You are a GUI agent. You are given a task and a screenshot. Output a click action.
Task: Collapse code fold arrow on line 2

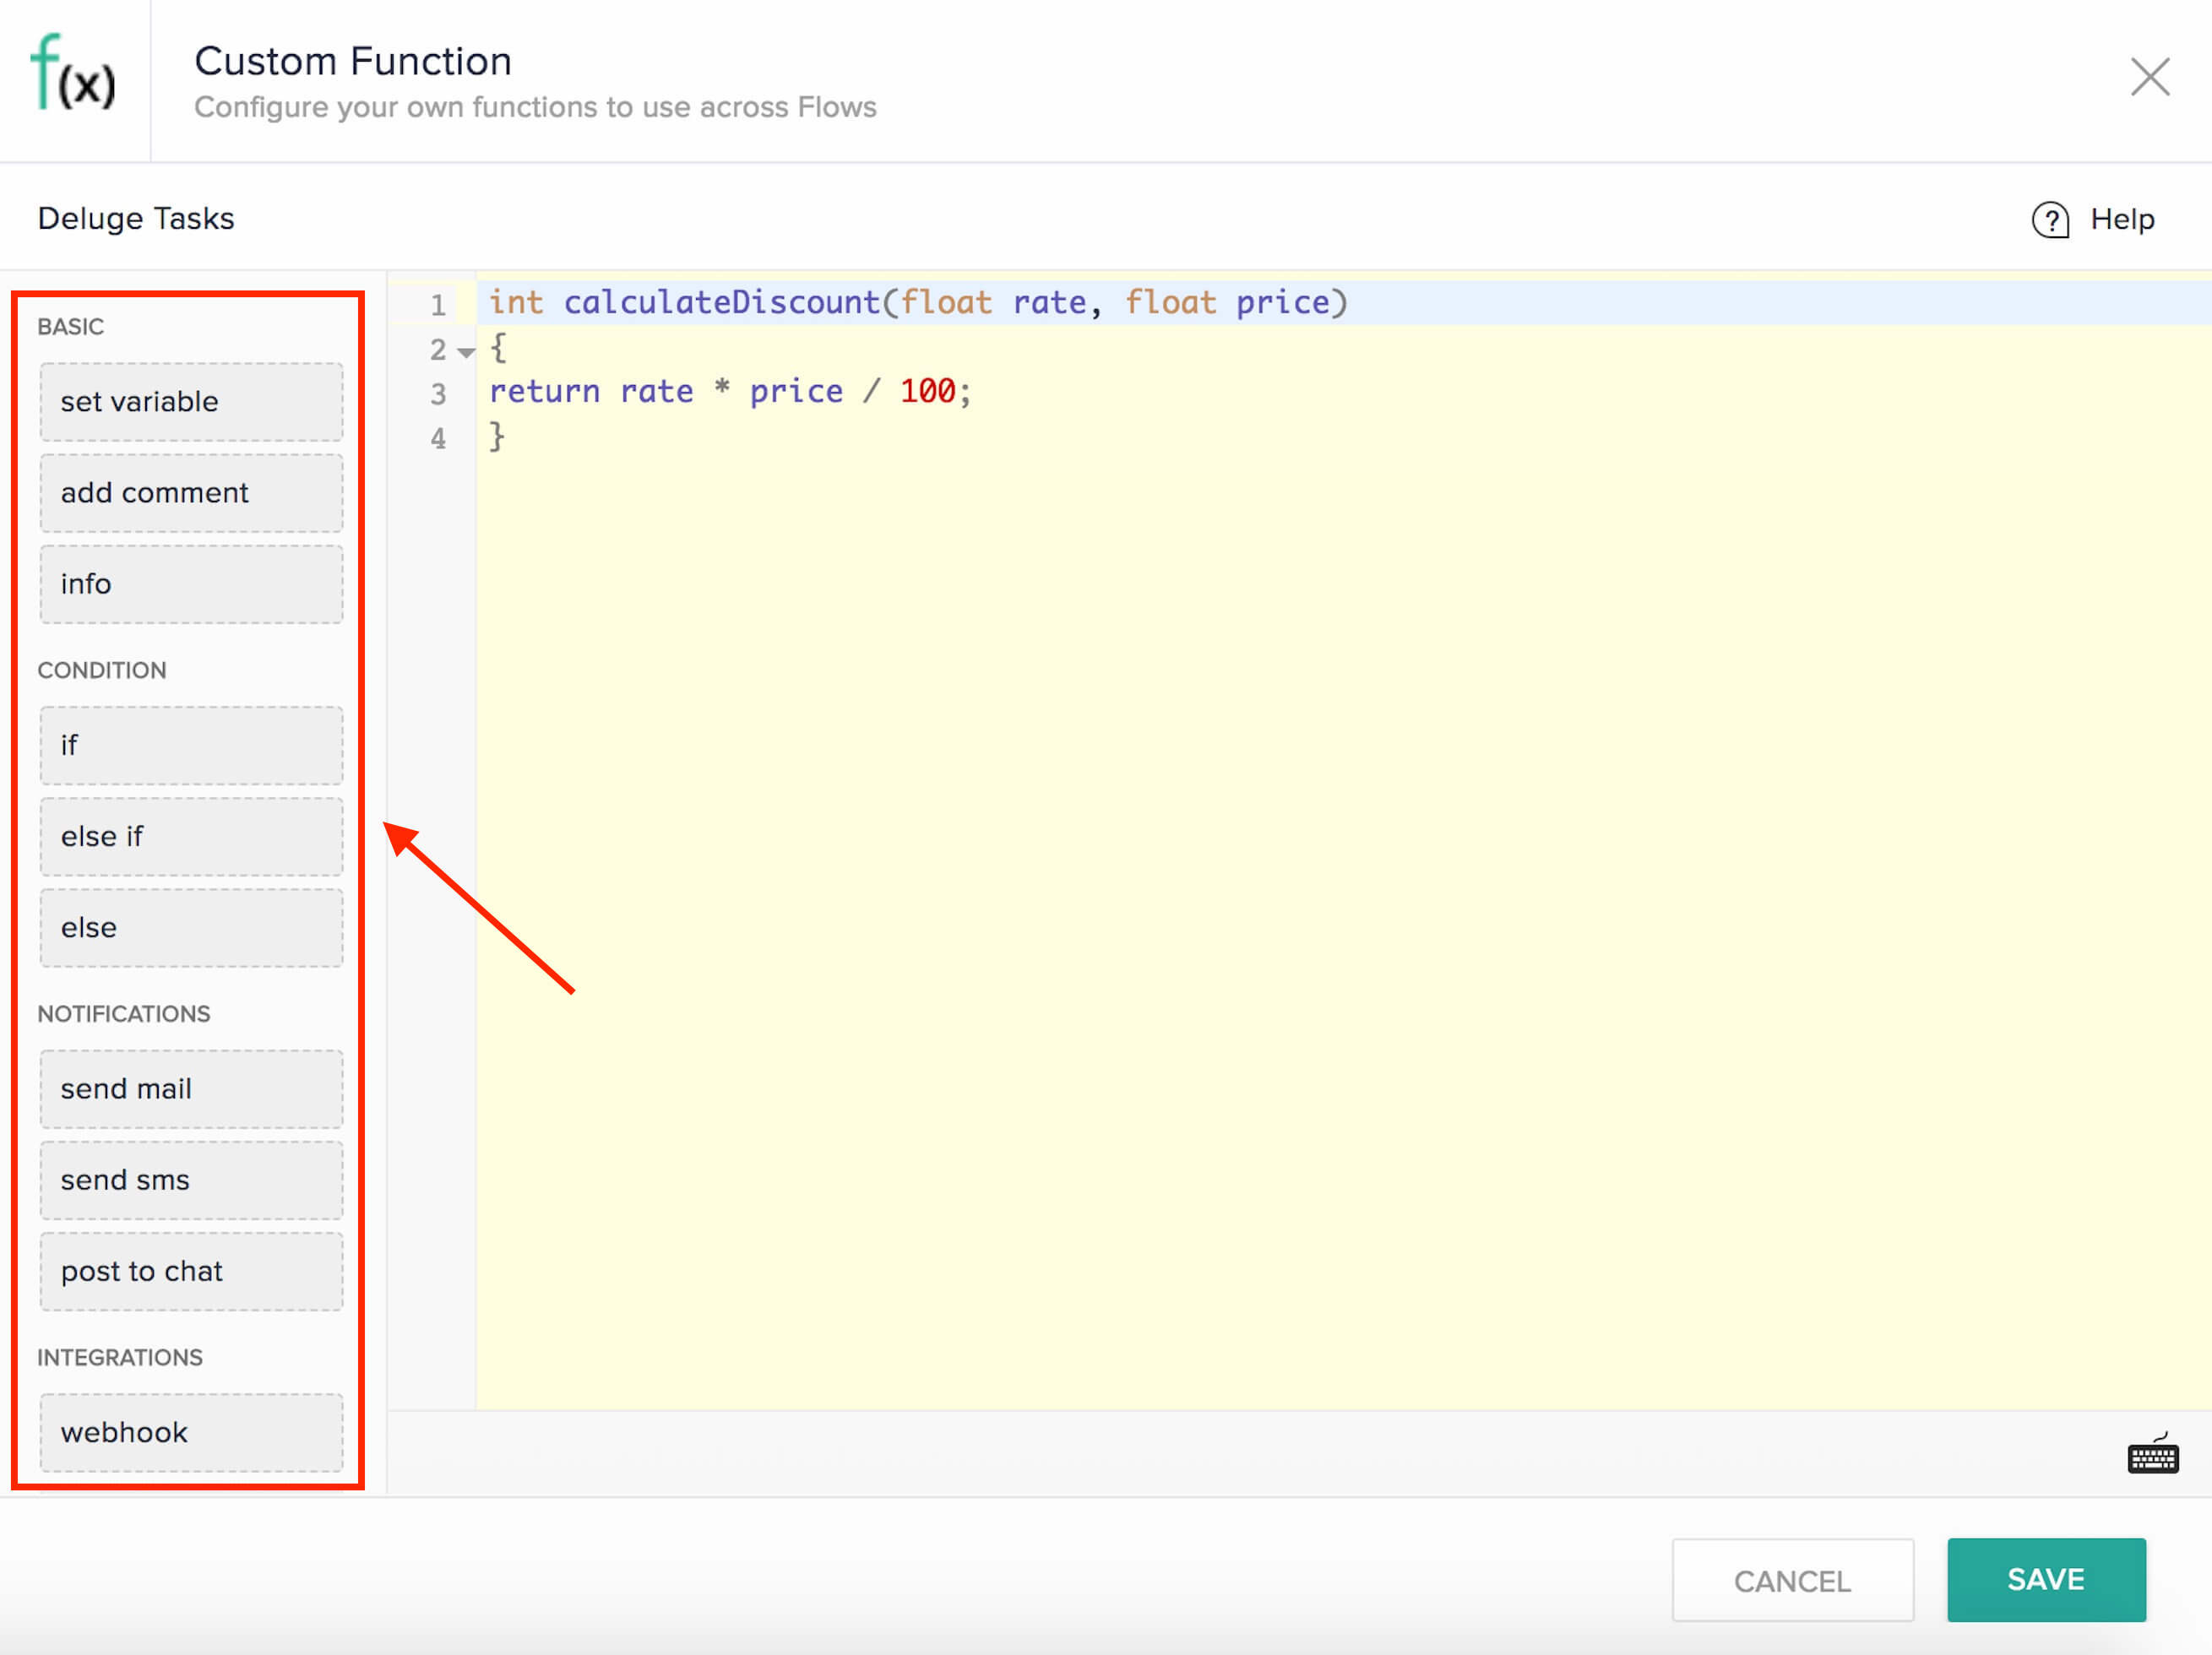(x=466, y=352)
